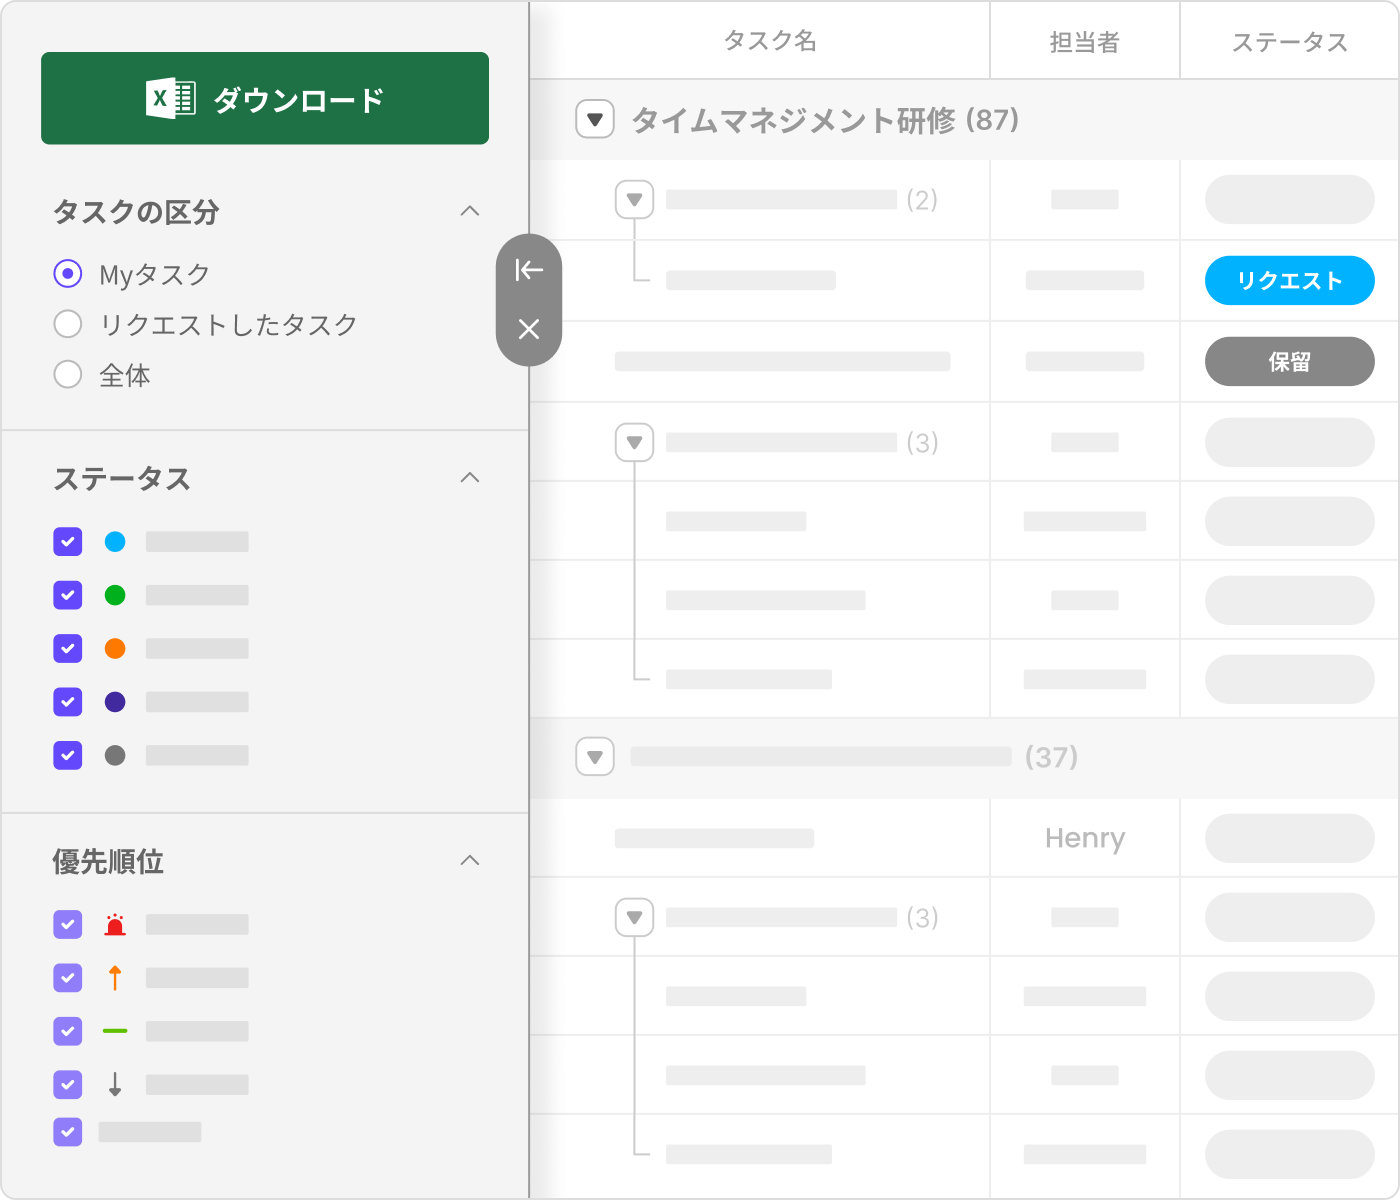Click the red siren urgent priority icon
This screenshot has width=1400, height=1200.
[x=115, y=925]
